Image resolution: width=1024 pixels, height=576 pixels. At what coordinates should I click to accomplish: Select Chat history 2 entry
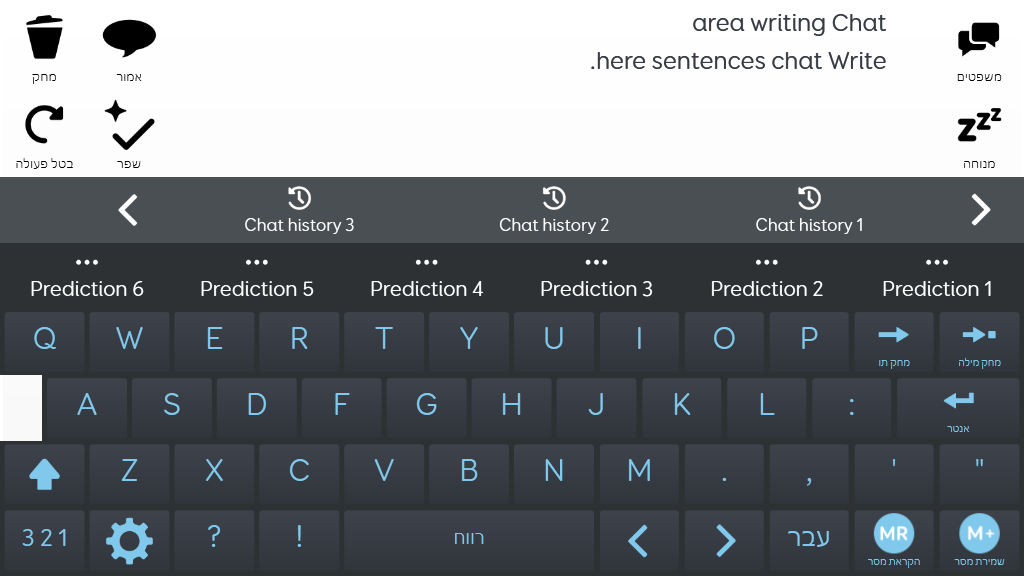554,210
